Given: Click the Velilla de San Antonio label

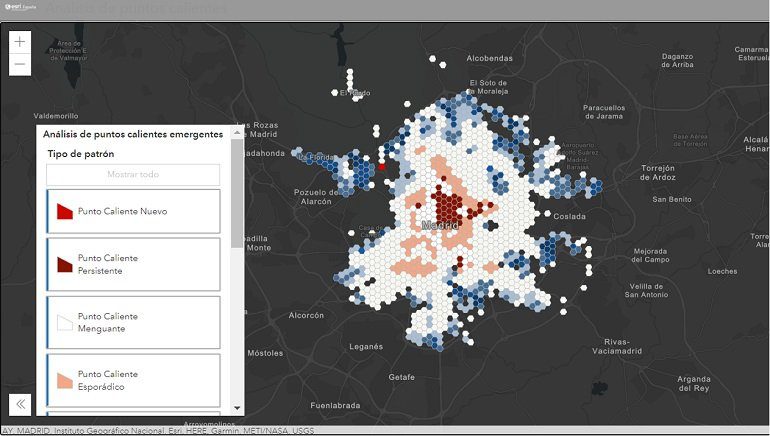Looking at the screenshot, I should [646, 290].
